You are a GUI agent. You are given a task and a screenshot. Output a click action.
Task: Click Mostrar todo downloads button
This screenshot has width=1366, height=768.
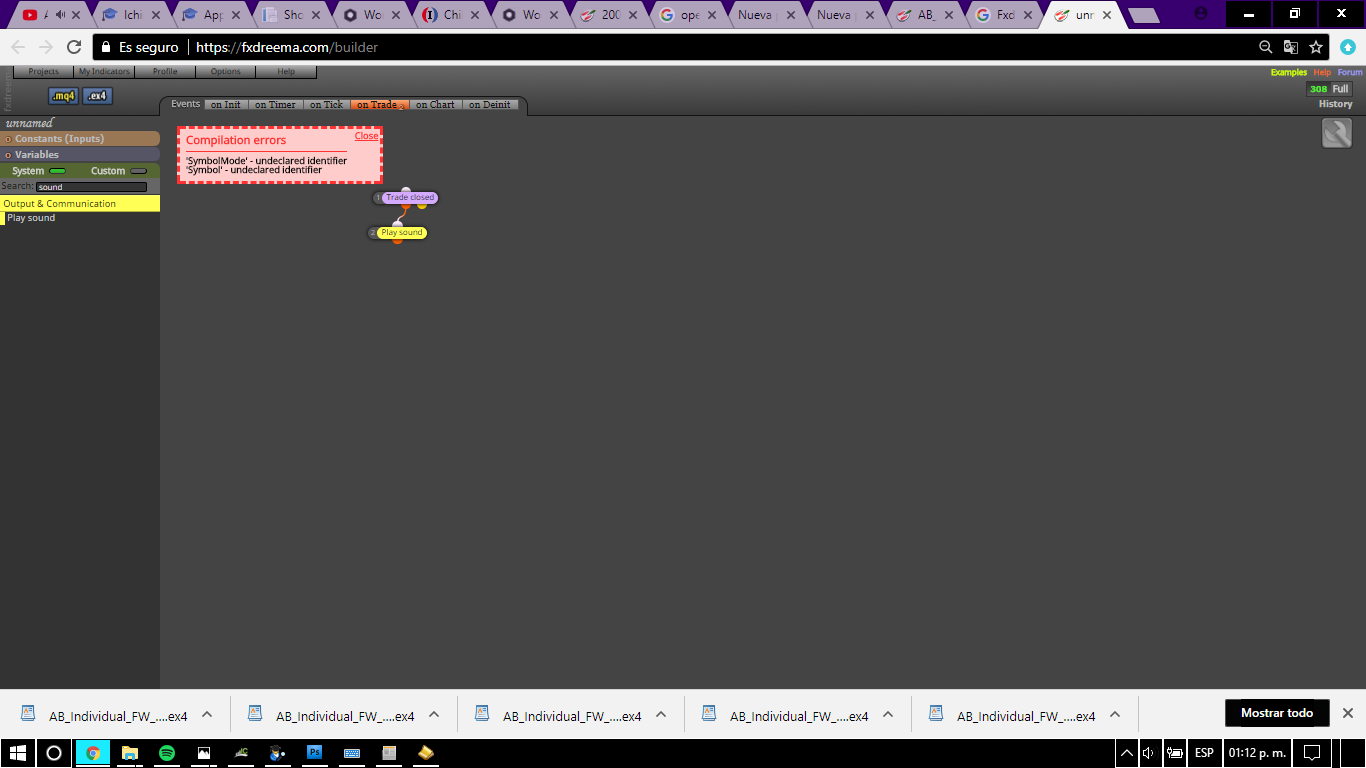(1277, 713)
